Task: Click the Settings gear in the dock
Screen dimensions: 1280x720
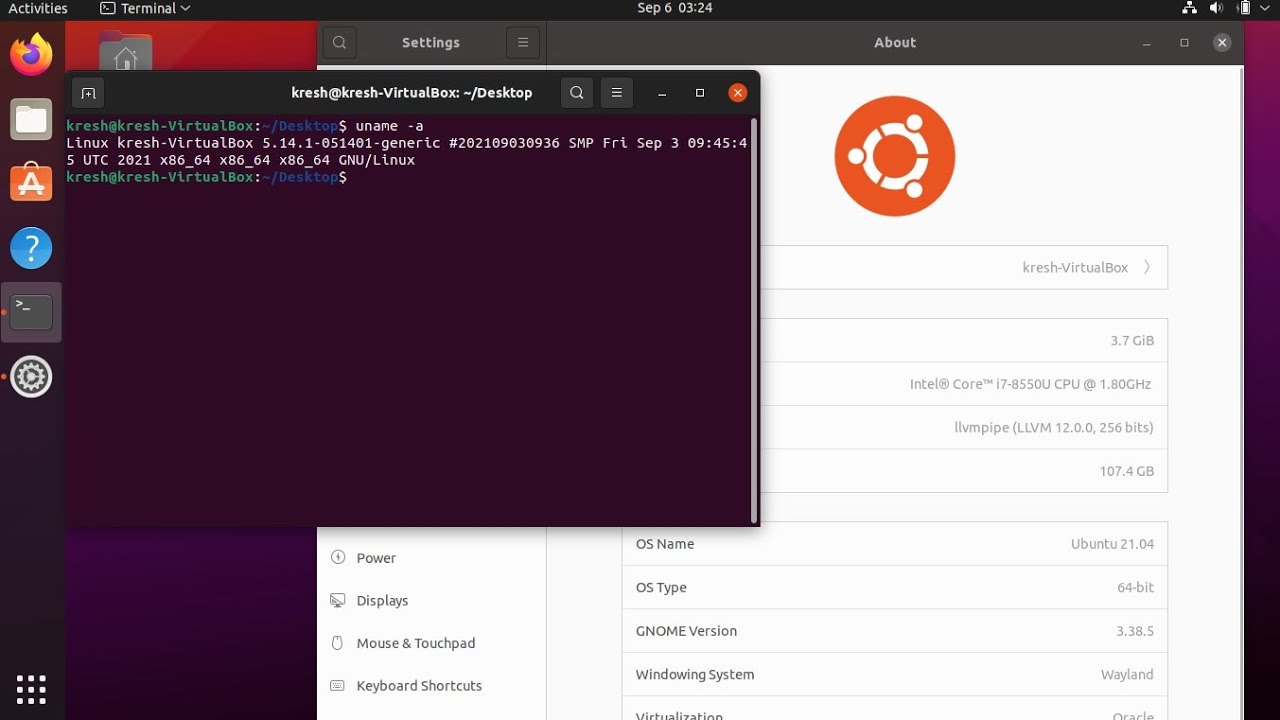Action: point(31,377)
